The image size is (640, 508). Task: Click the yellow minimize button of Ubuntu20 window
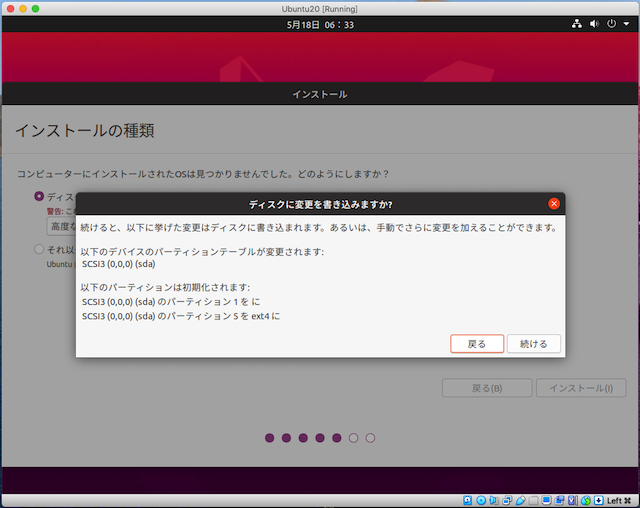(23, 9)
